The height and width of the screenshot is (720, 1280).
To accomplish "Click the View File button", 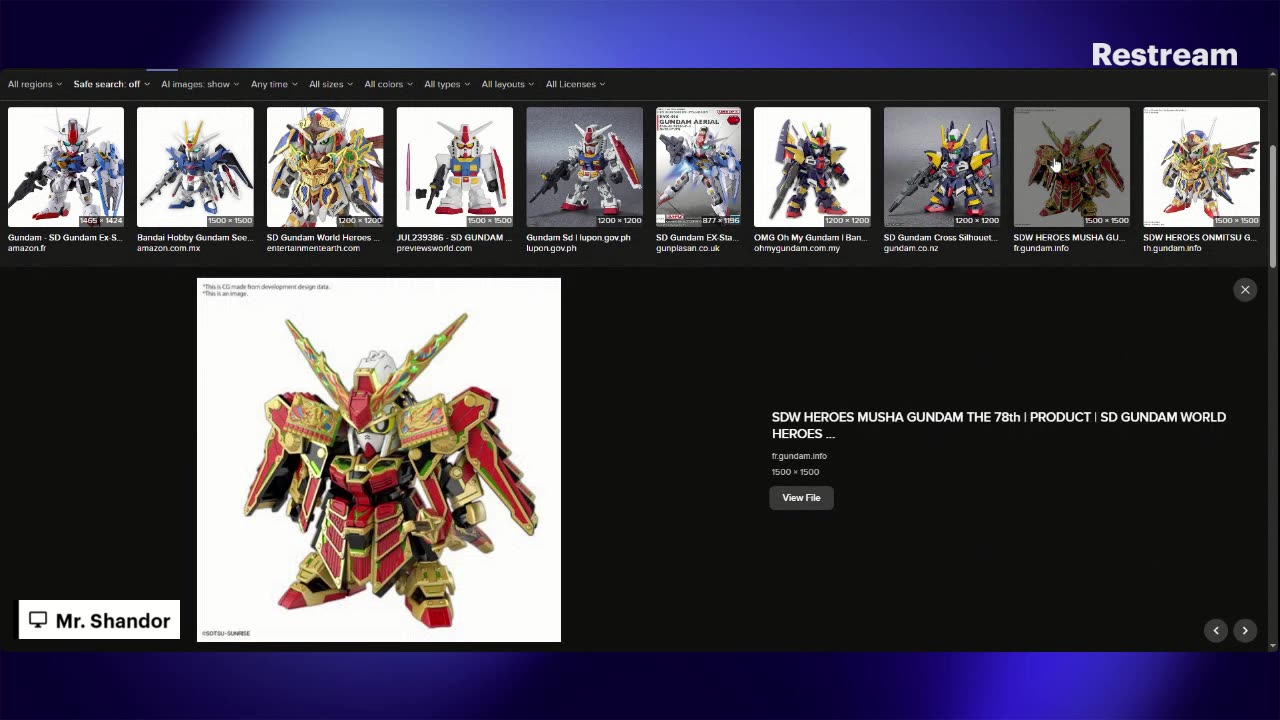I will [801, 497].
